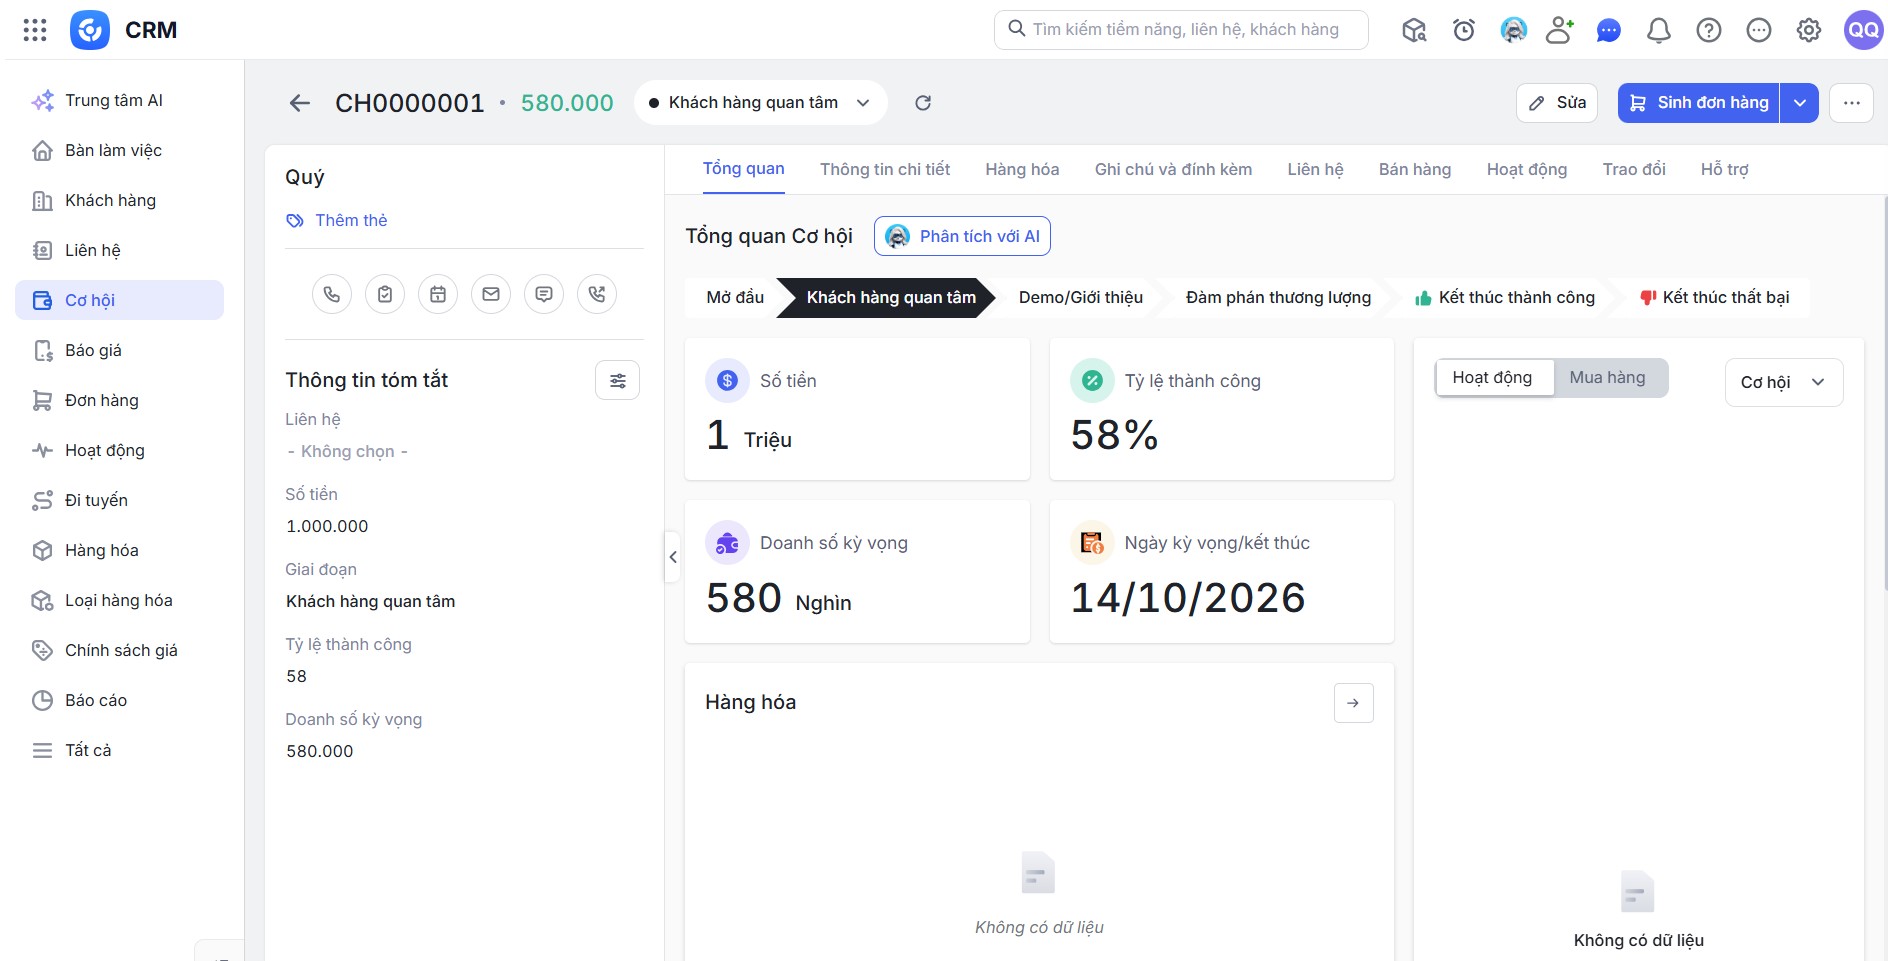Click the CRM logo icon
1888x961 pixels.
[x=90, y=30]
